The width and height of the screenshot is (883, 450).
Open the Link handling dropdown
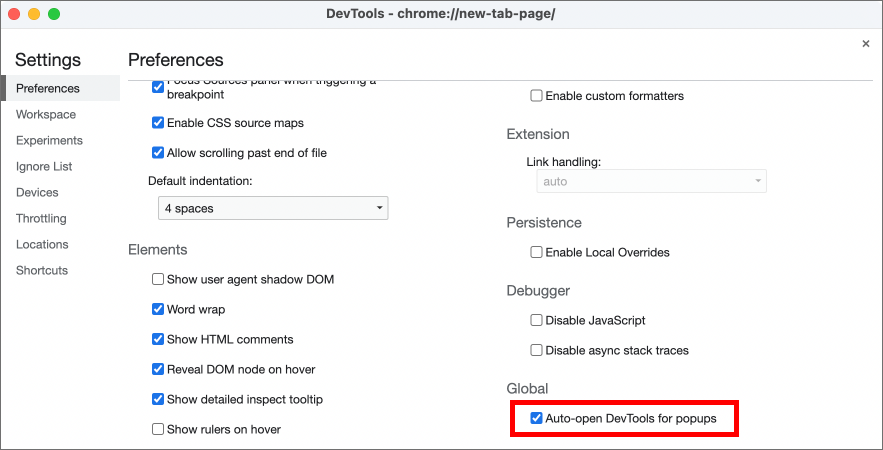651,182
